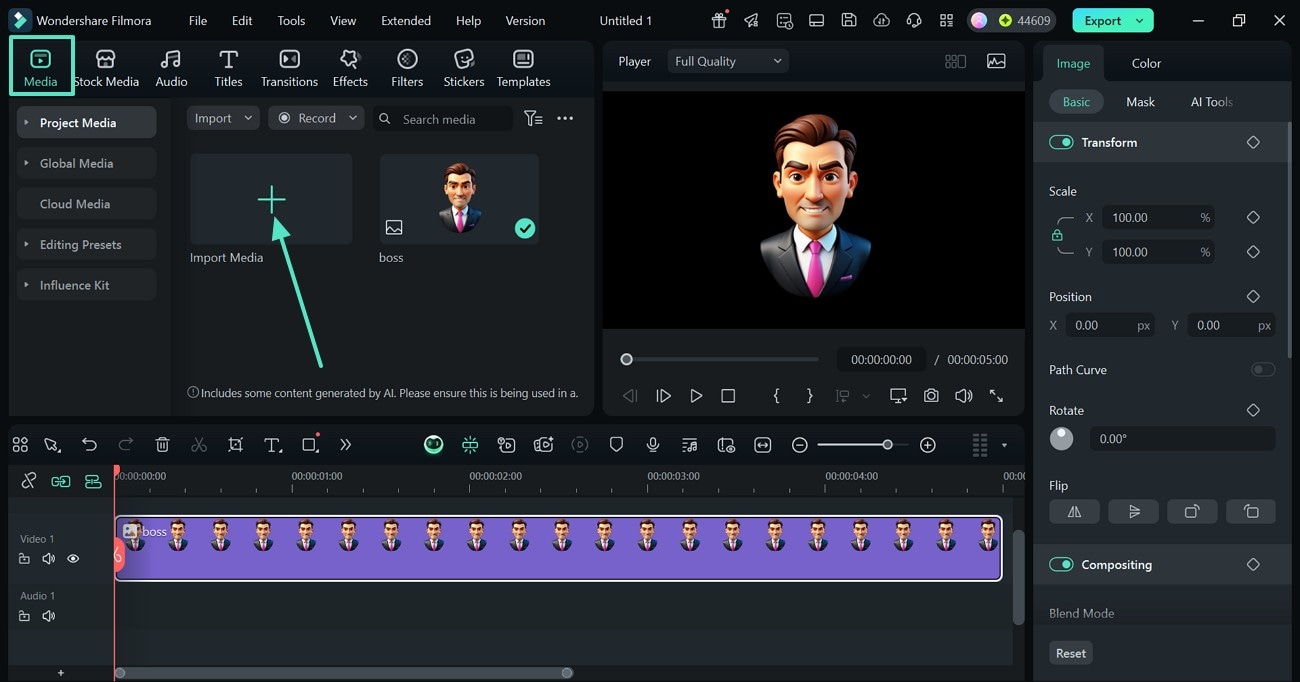Open the Audio library tab
This screenshot has height=682, width=1300.
(x=171, y=67)
